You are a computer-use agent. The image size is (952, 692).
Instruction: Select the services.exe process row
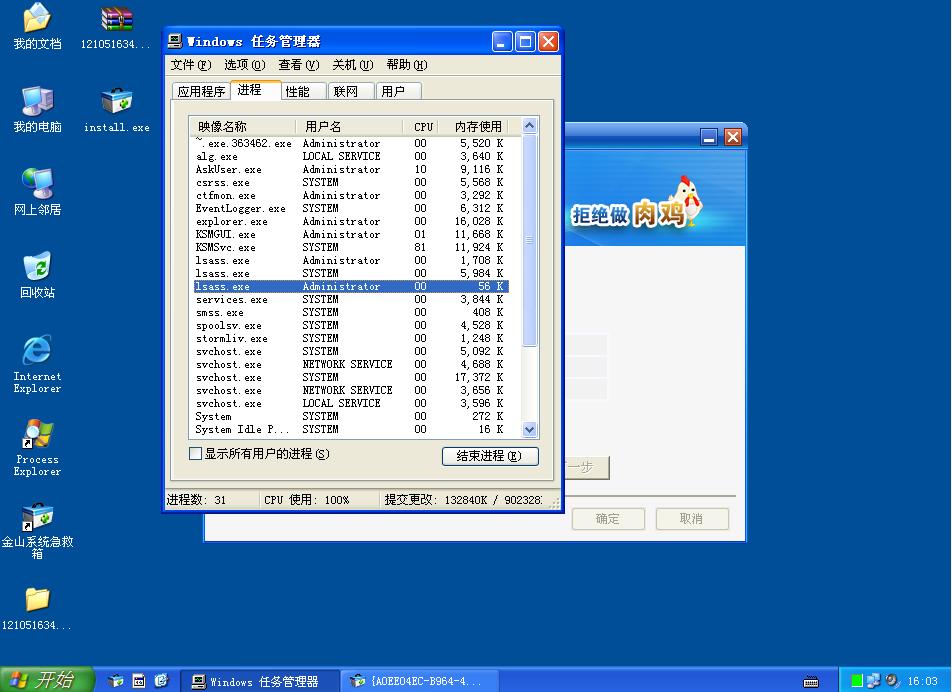[351, 299]
